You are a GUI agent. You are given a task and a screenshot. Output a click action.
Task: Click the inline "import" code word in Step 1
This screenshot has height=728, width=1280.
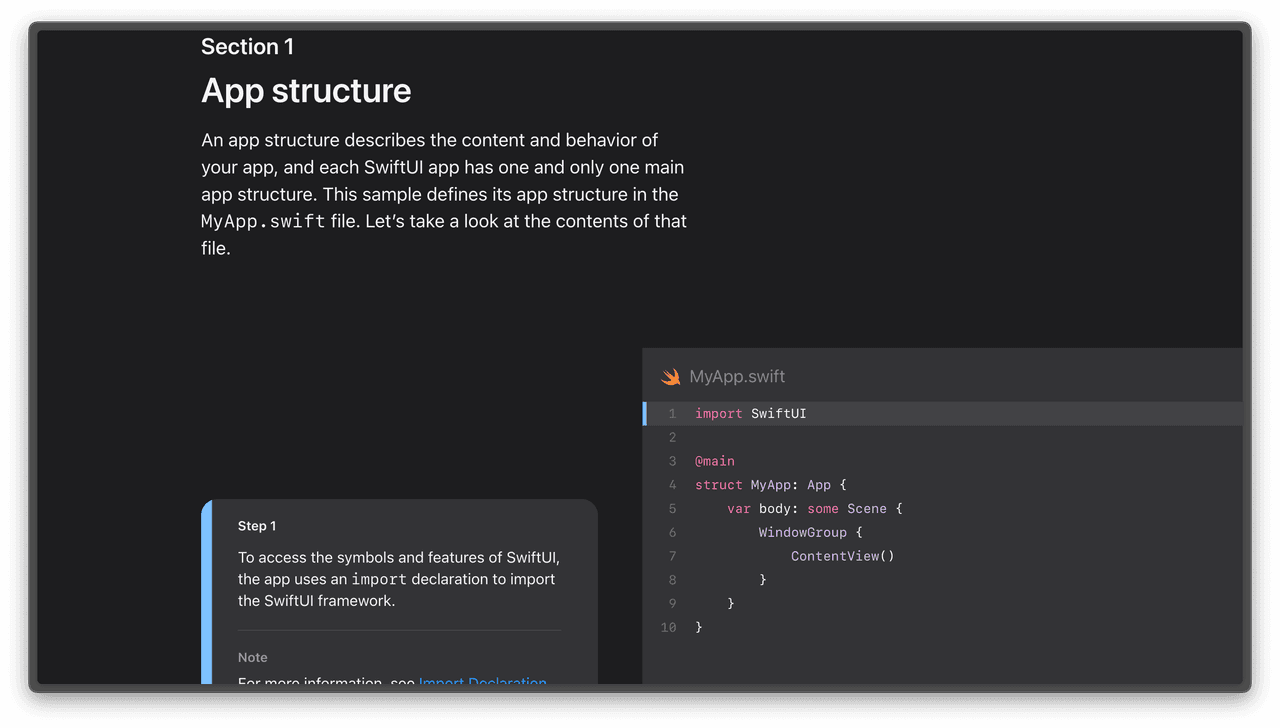tap(379, 579)
